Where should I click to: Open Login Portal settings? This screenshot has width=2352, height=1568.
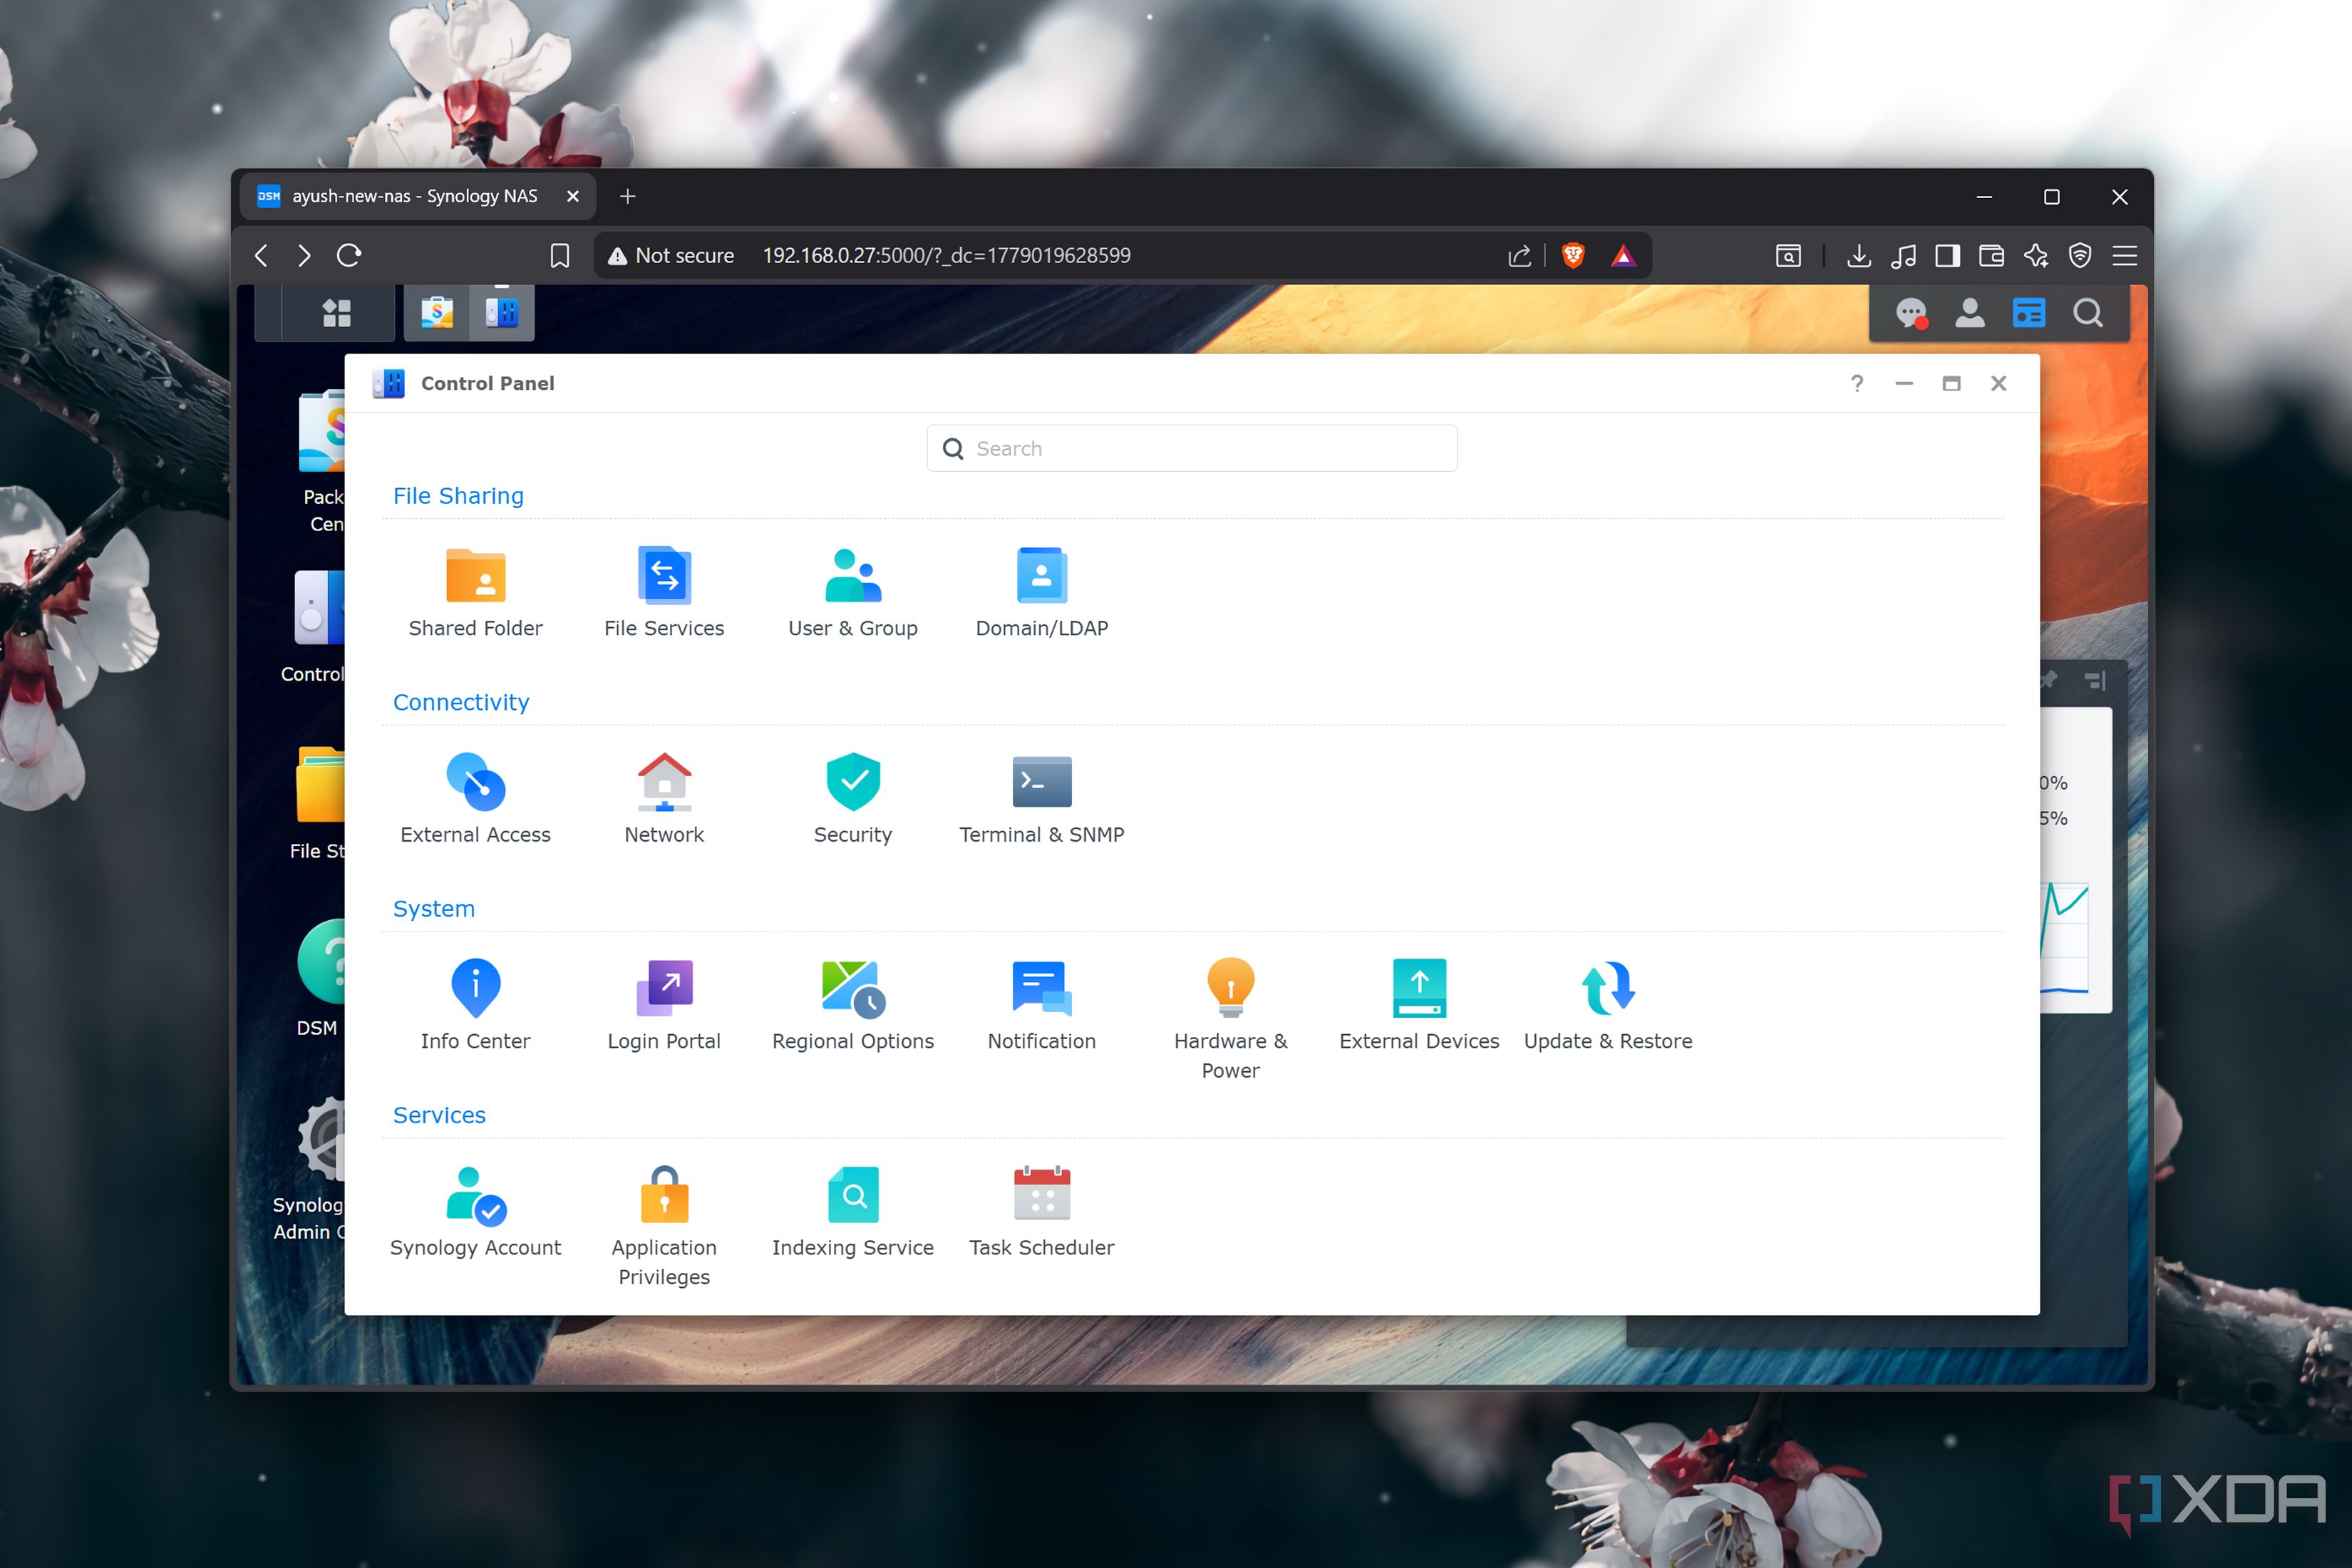pos(664,1005)
